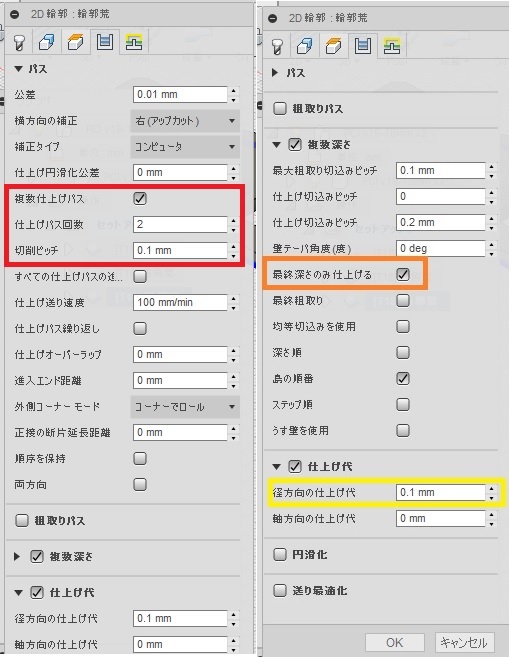Open the Passes tab icon in left panel

pos(104,42)
